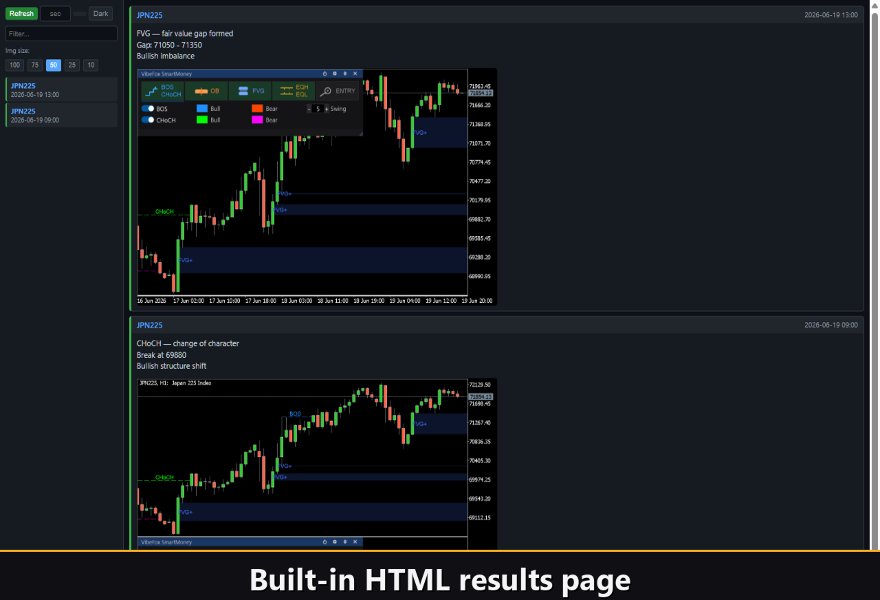
Task: Open the EQH EQL tab
Action: pos(294,91)
